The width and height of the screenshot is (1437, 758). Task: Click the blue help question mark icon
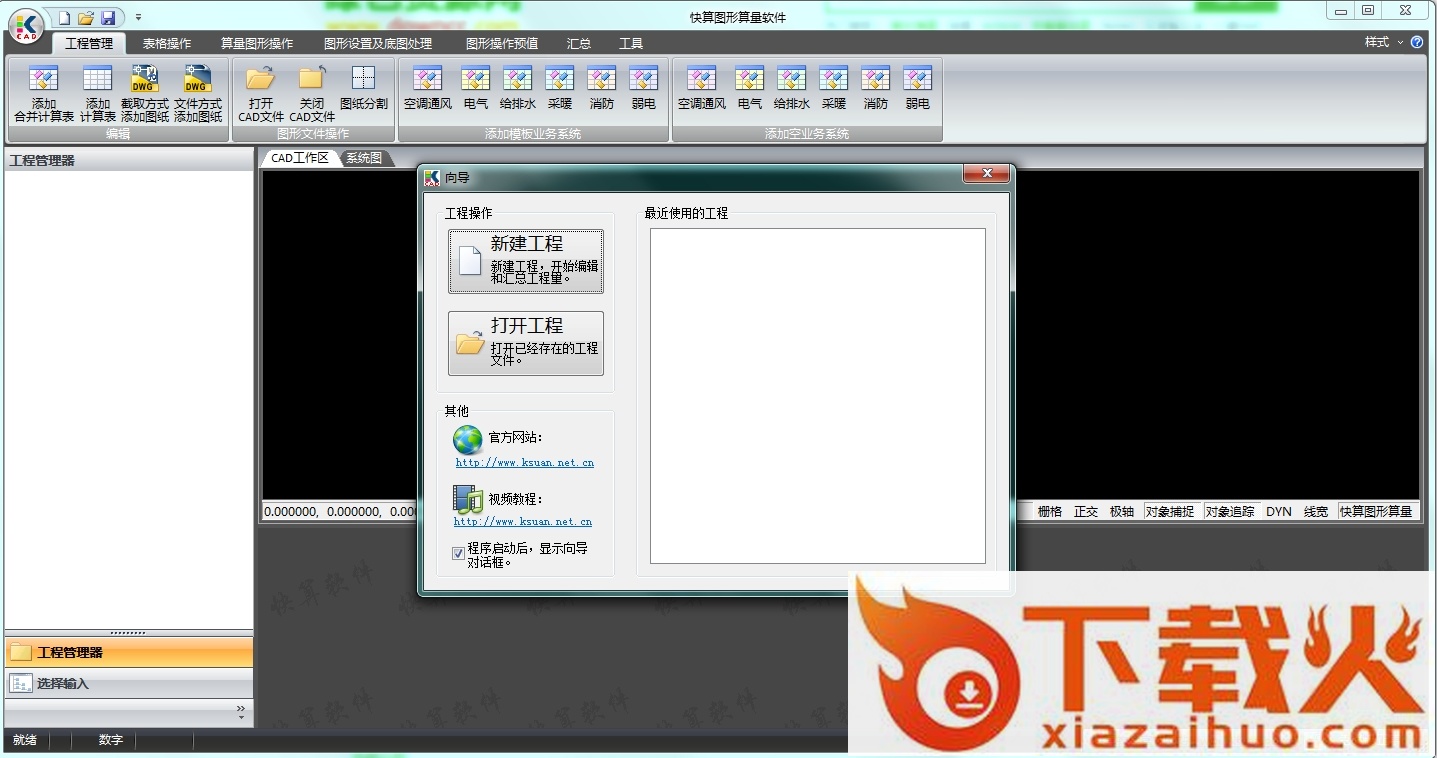click(1417, 42)
